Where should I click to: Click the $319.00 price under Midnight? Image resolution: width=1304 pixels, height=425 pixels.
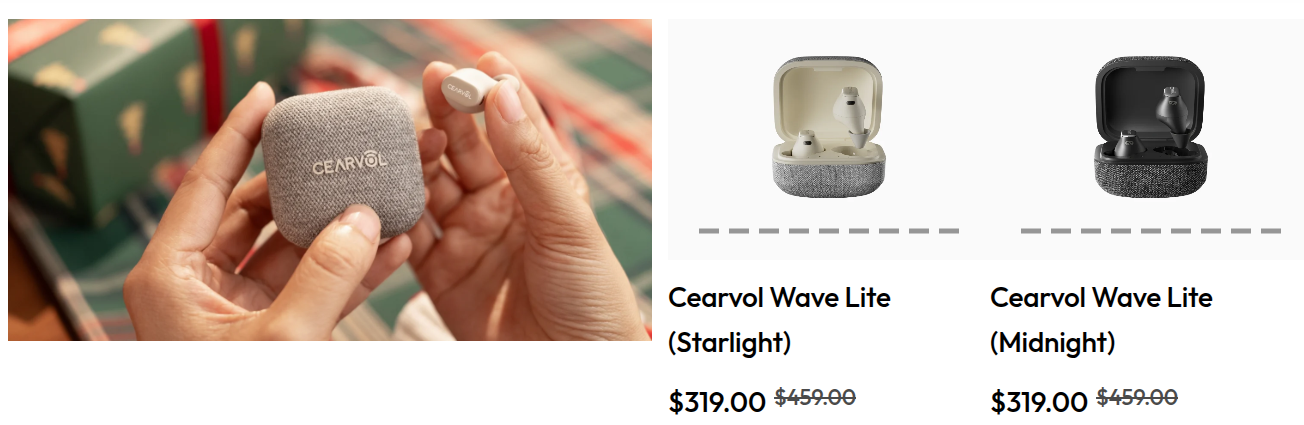[x=1039, y=401]
